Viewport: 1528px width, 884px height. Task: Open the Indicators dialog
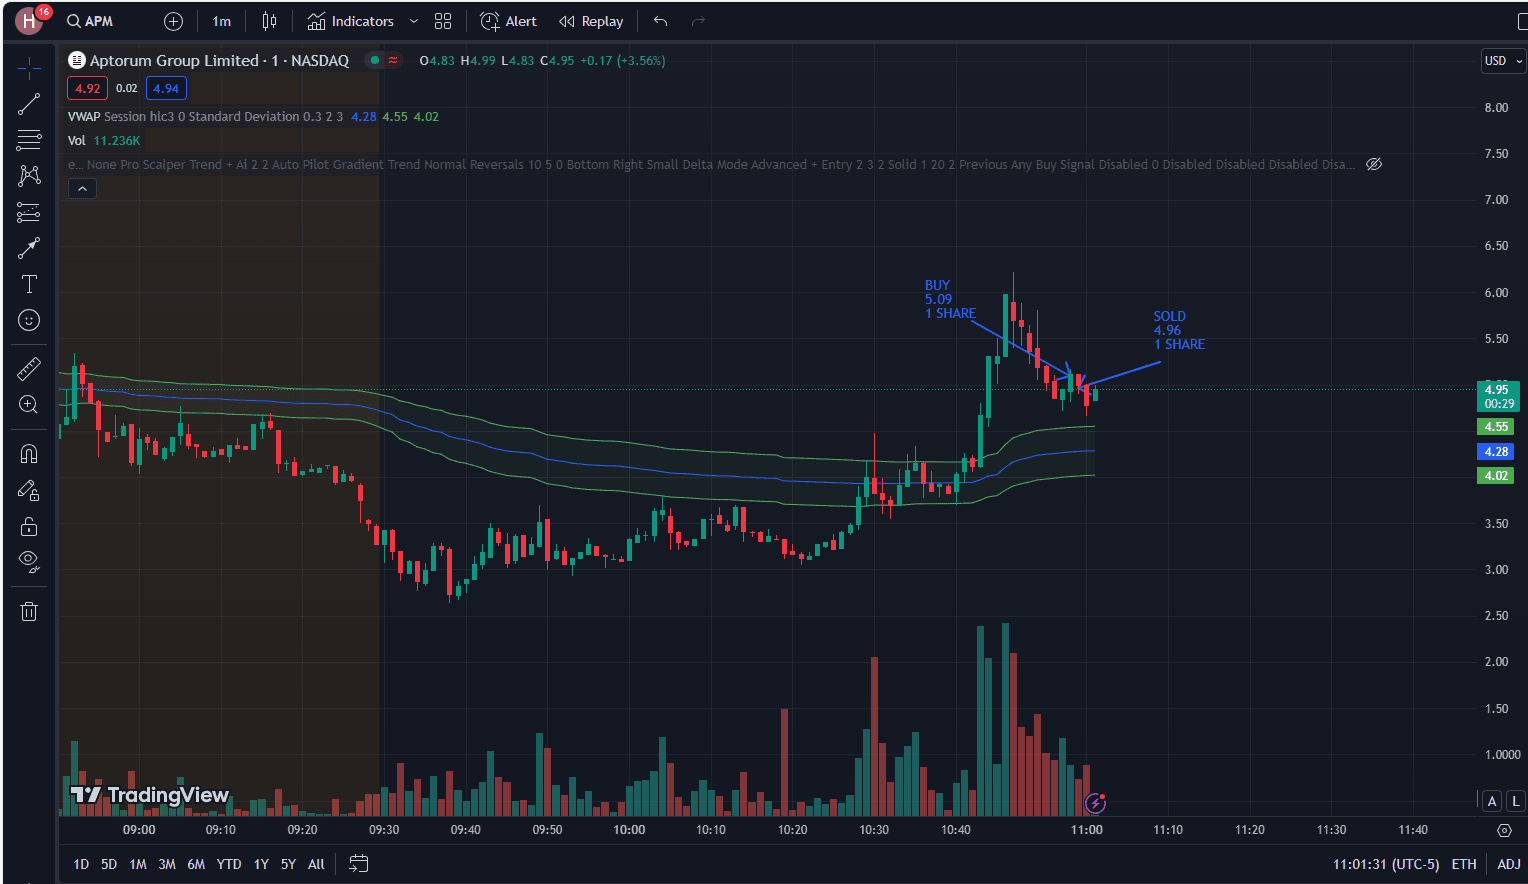(x=351, y=21)
